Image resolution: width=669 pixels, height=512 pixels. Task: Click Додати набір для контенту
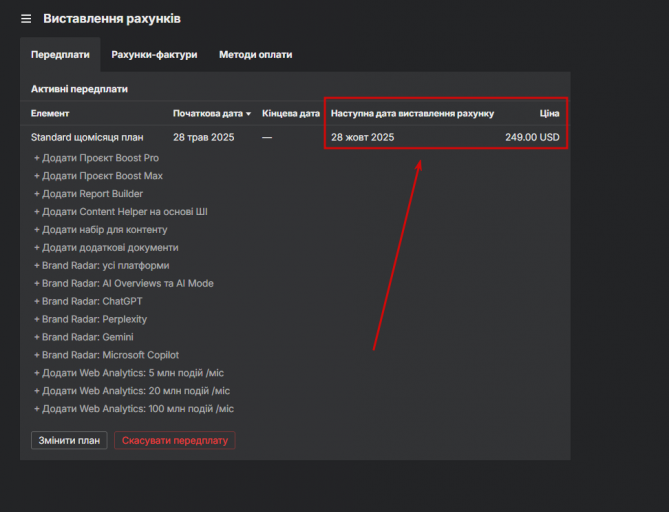pos(101,230)
